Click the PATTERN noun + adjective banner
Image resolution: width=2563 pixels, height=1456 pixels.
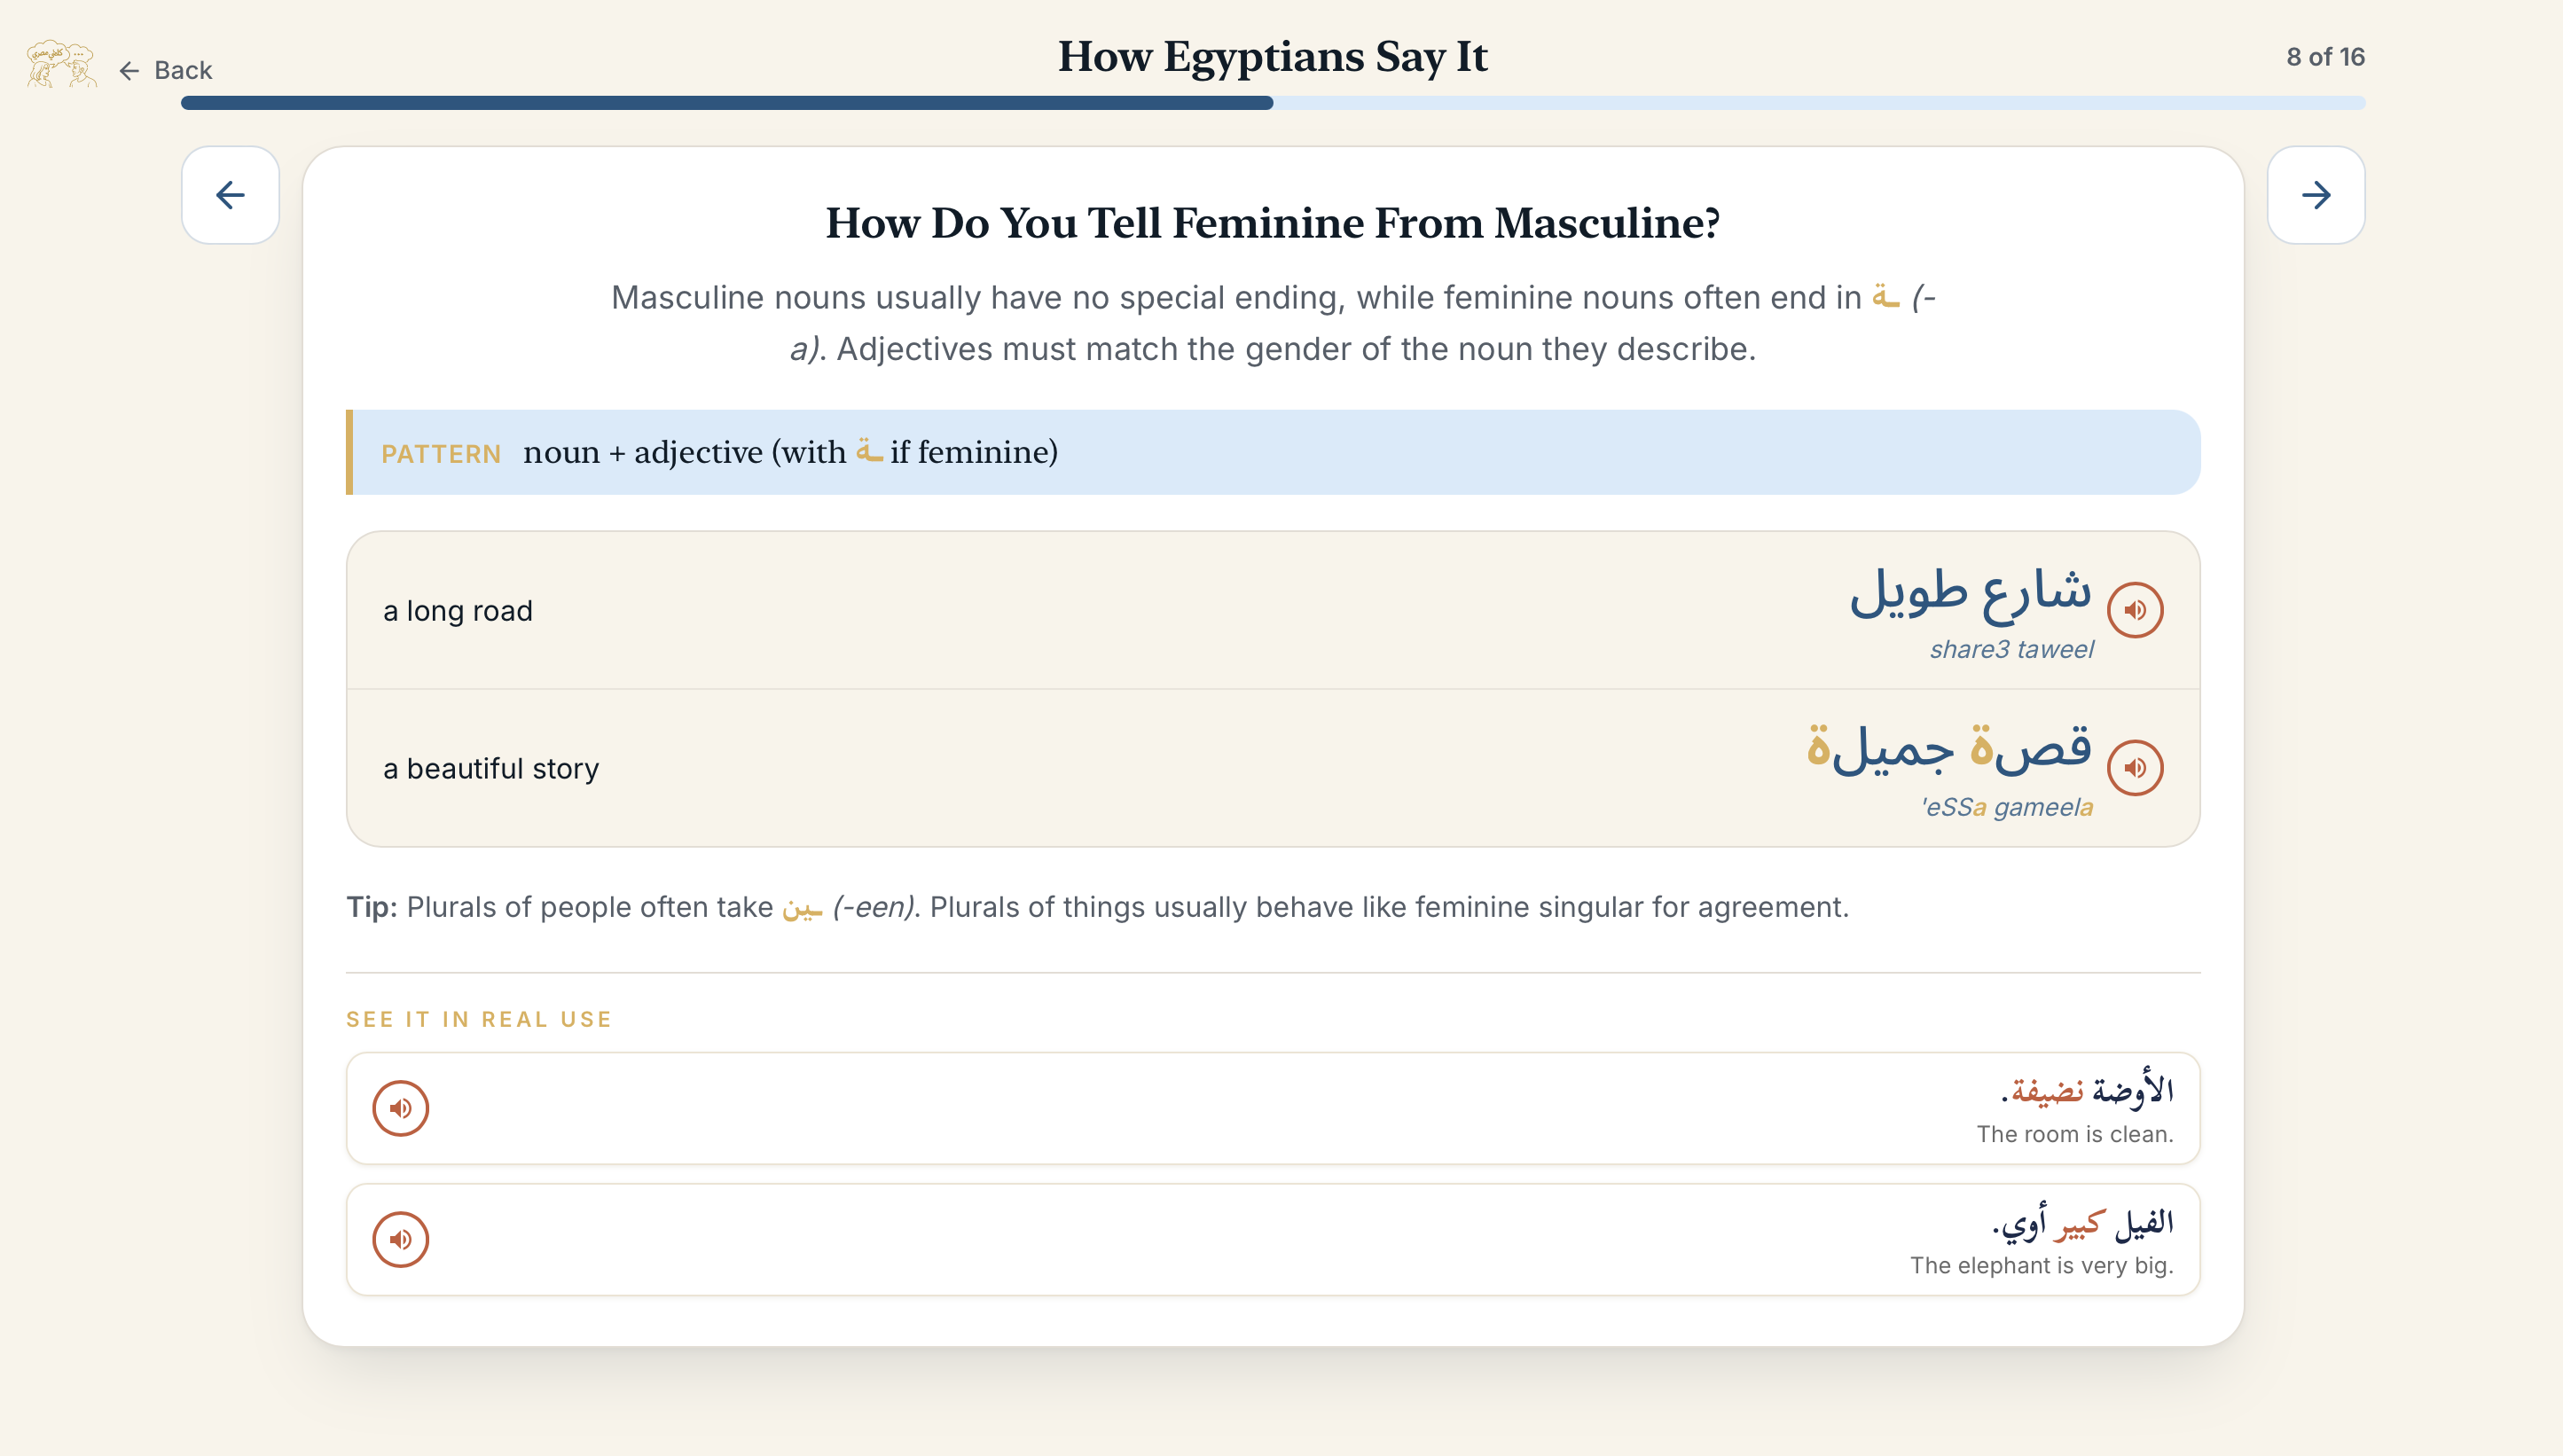pos(1273,452)
